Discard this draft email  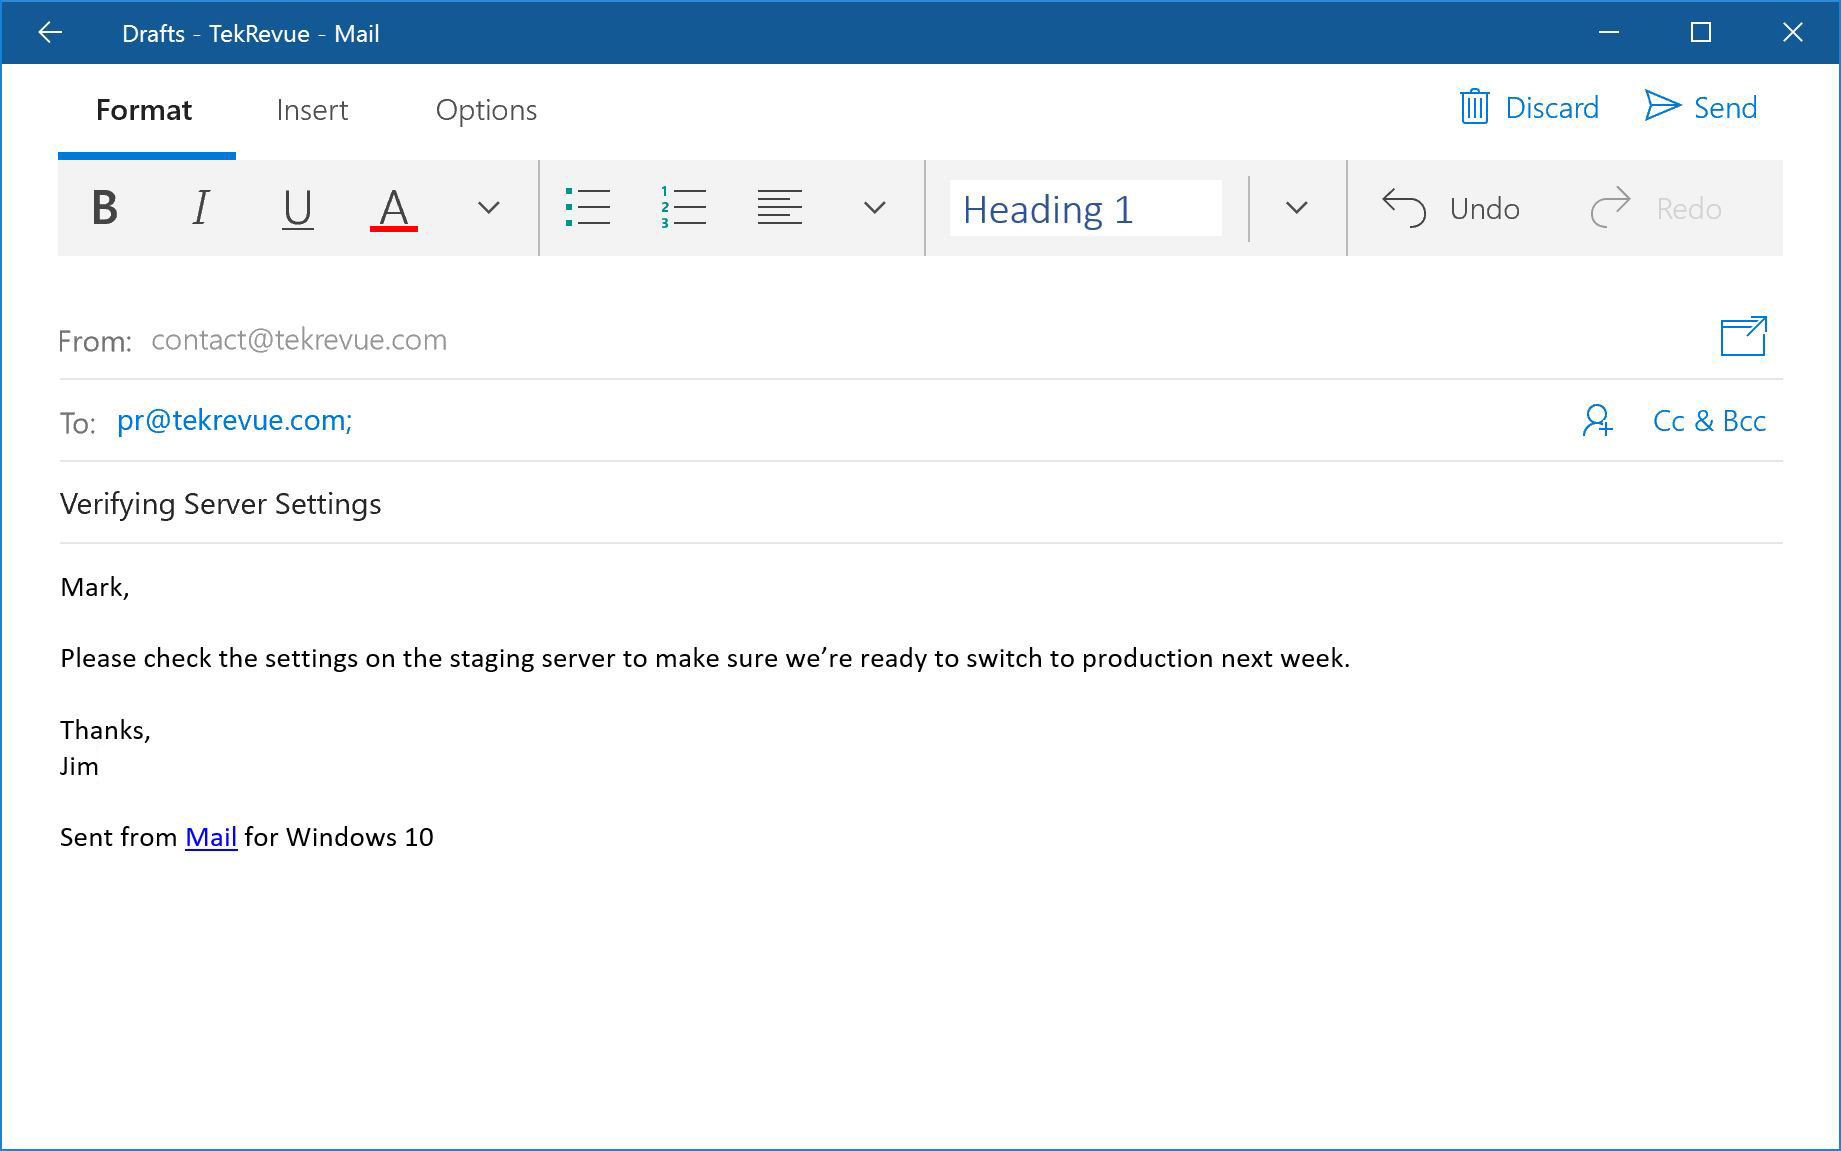(1529, 107)
